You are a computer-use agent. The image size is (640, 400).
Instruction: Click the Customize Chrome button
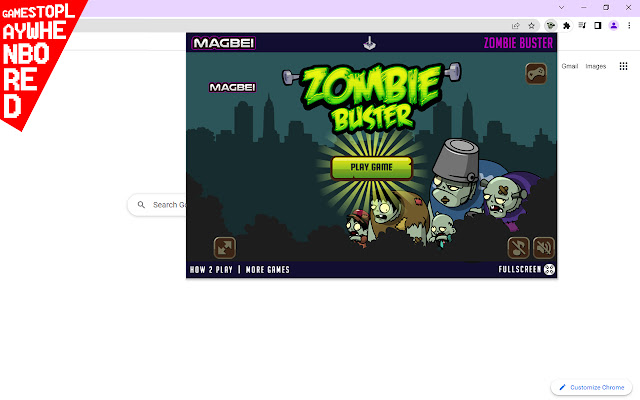591,387
